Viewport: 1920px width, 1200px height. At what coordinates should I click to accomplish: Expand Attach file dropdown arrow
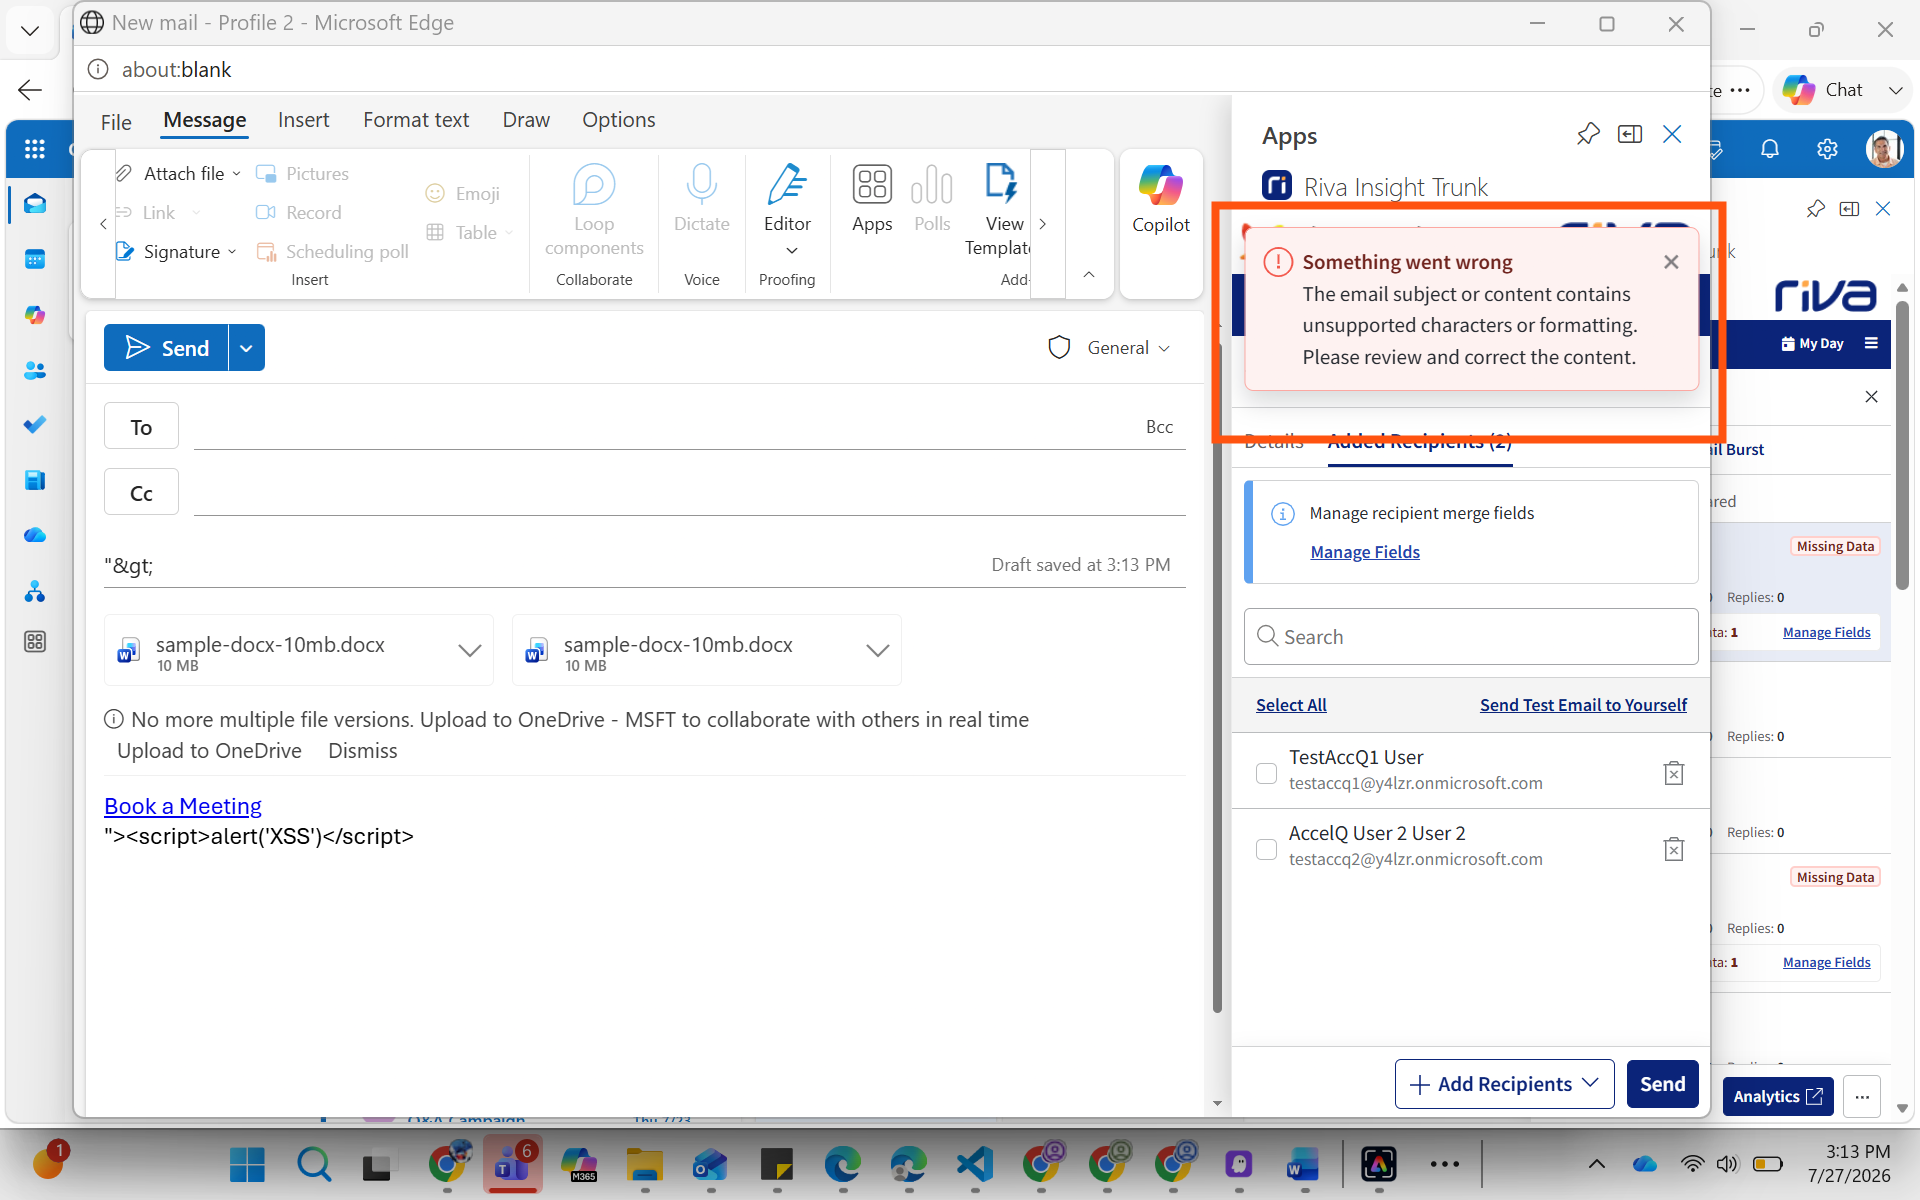[x=237, y=174]
